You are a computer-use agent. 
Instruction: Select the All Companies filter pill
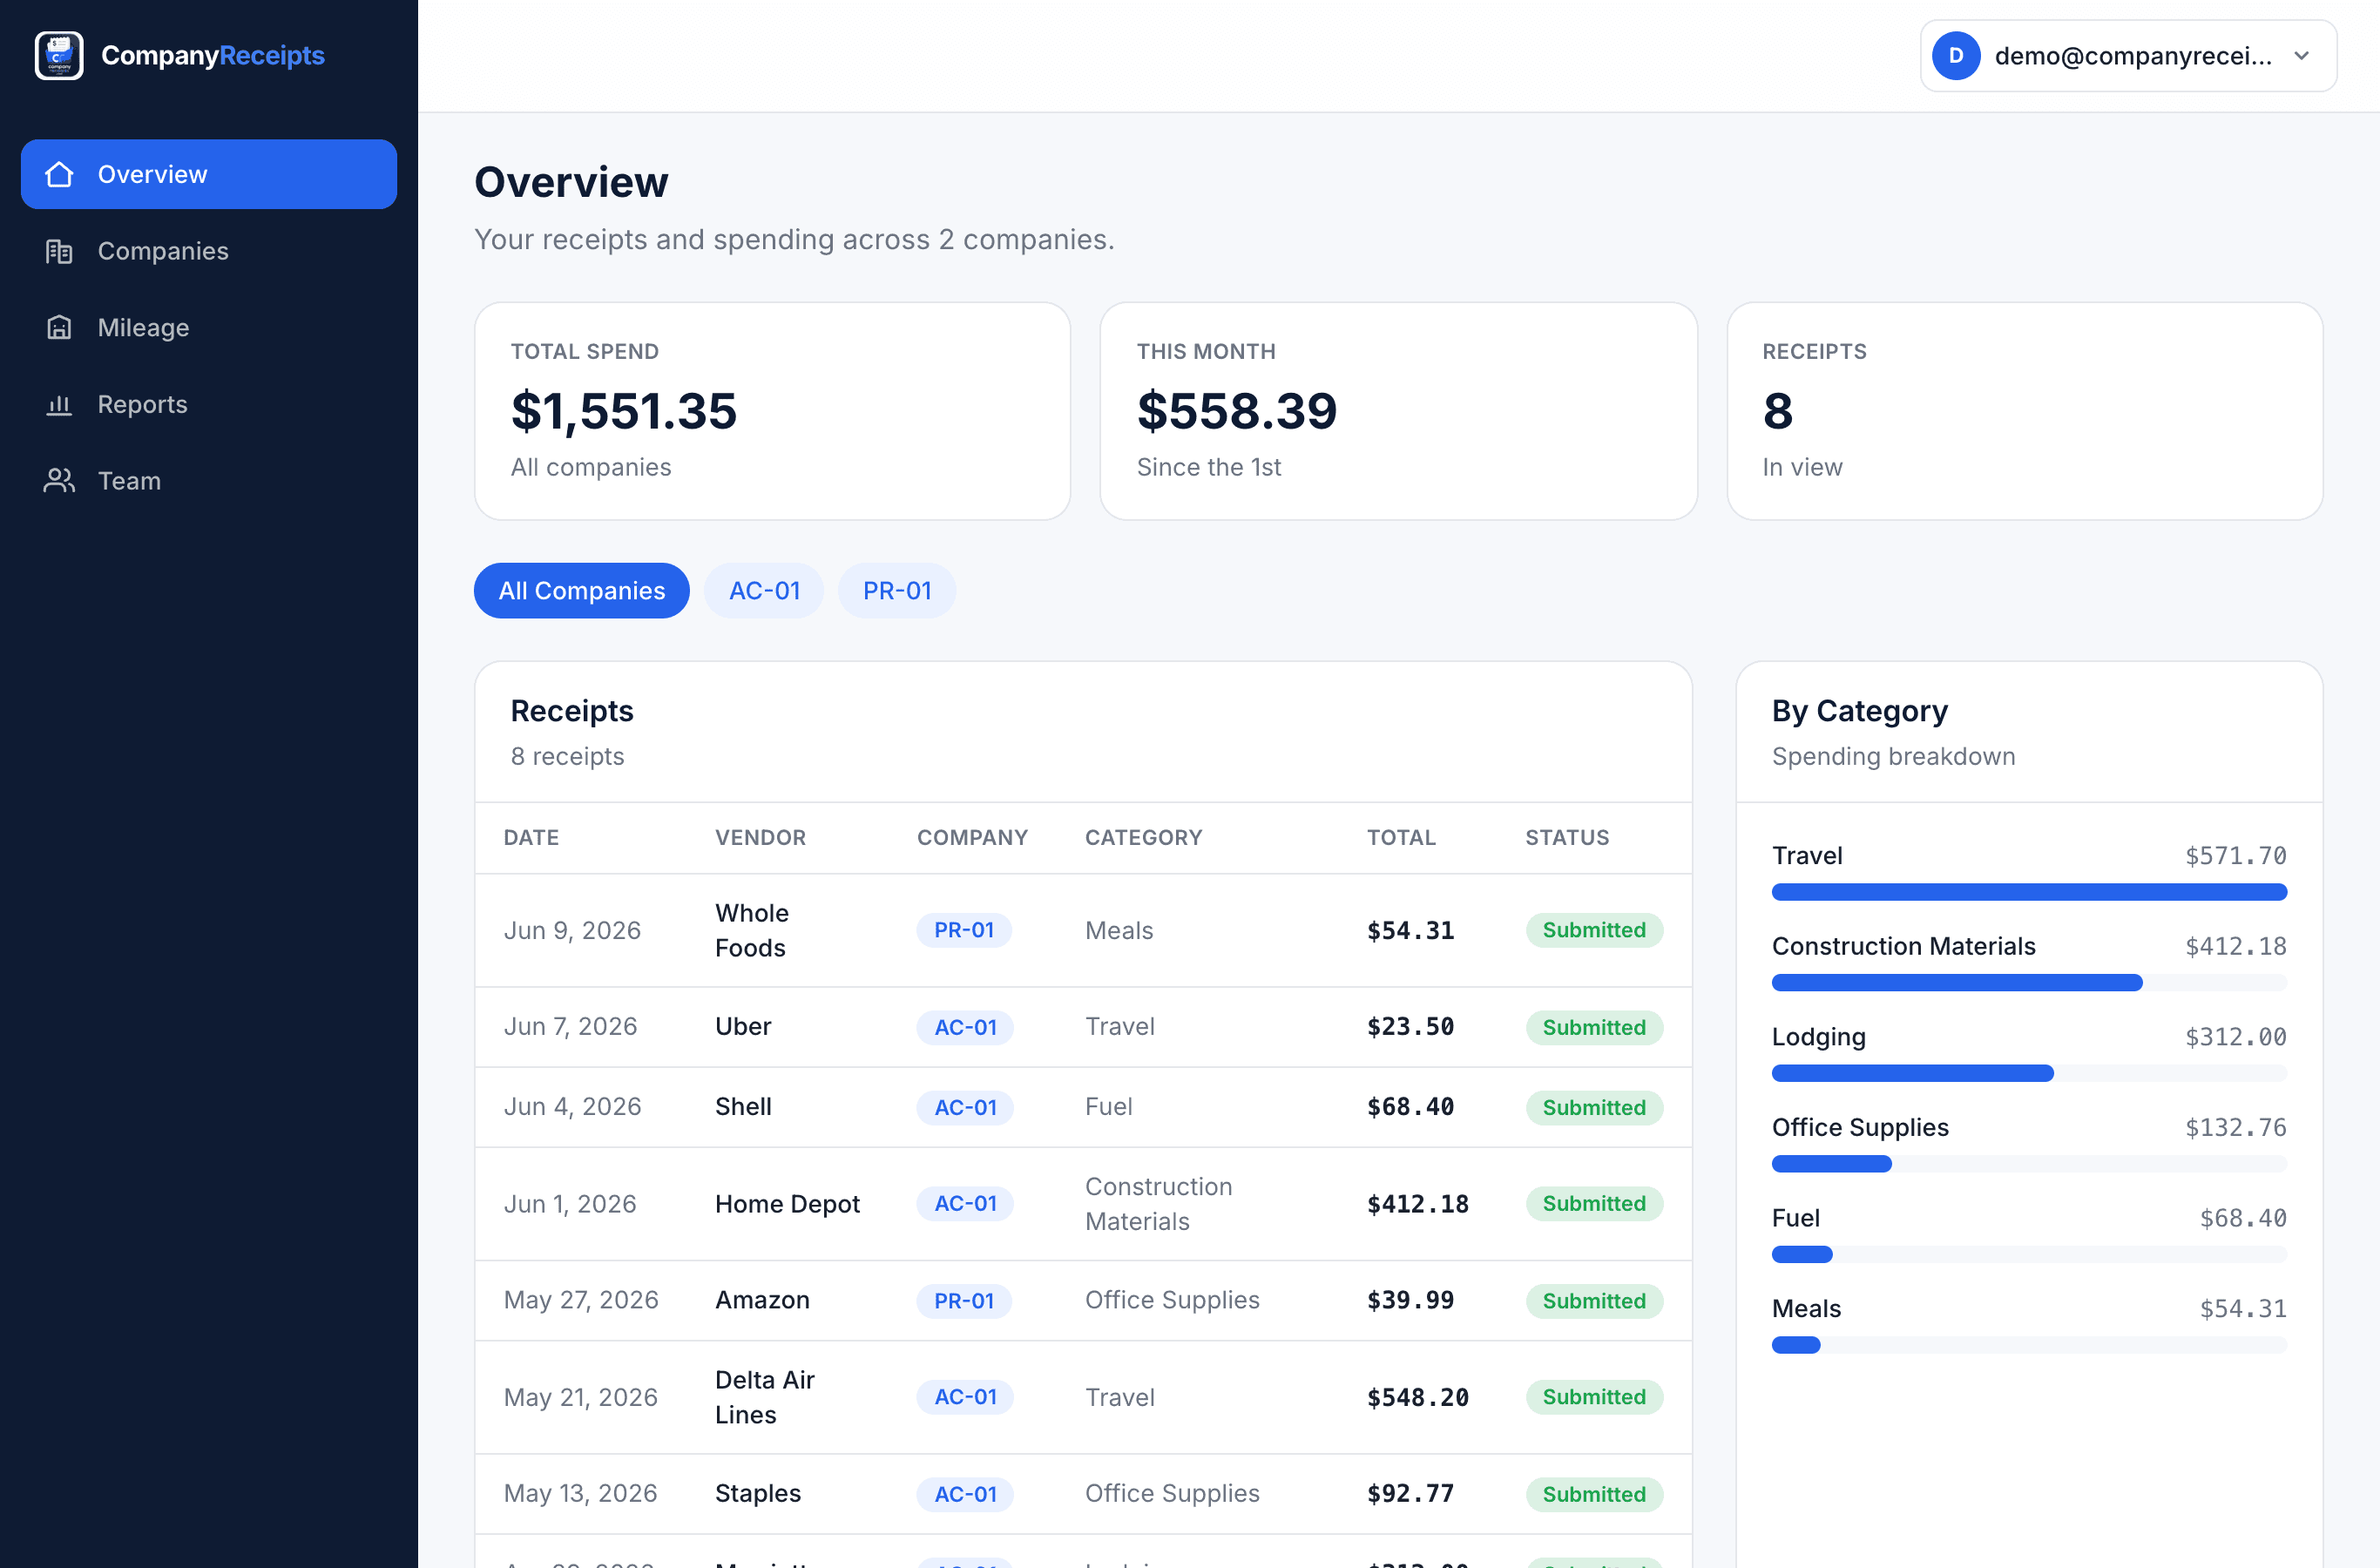582,591
